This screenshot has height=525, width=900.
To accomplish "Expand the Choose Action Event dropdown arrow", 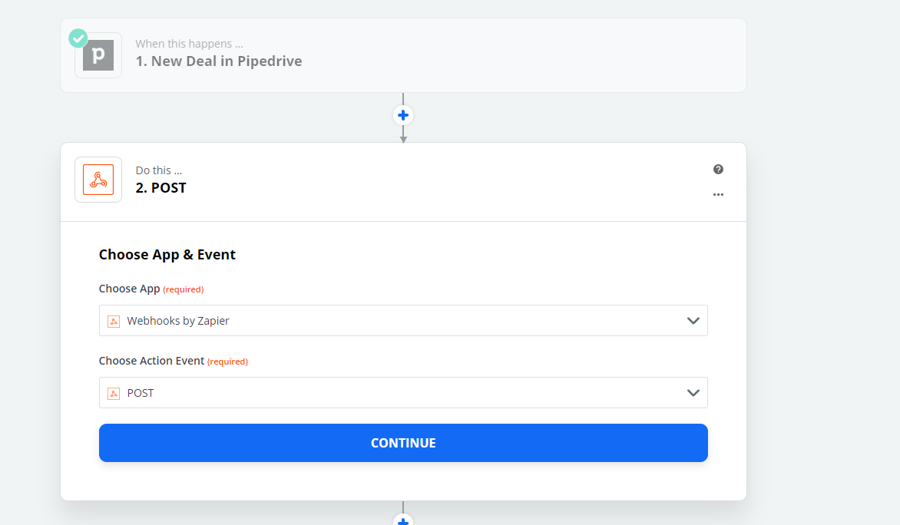I will pos(693,393).
